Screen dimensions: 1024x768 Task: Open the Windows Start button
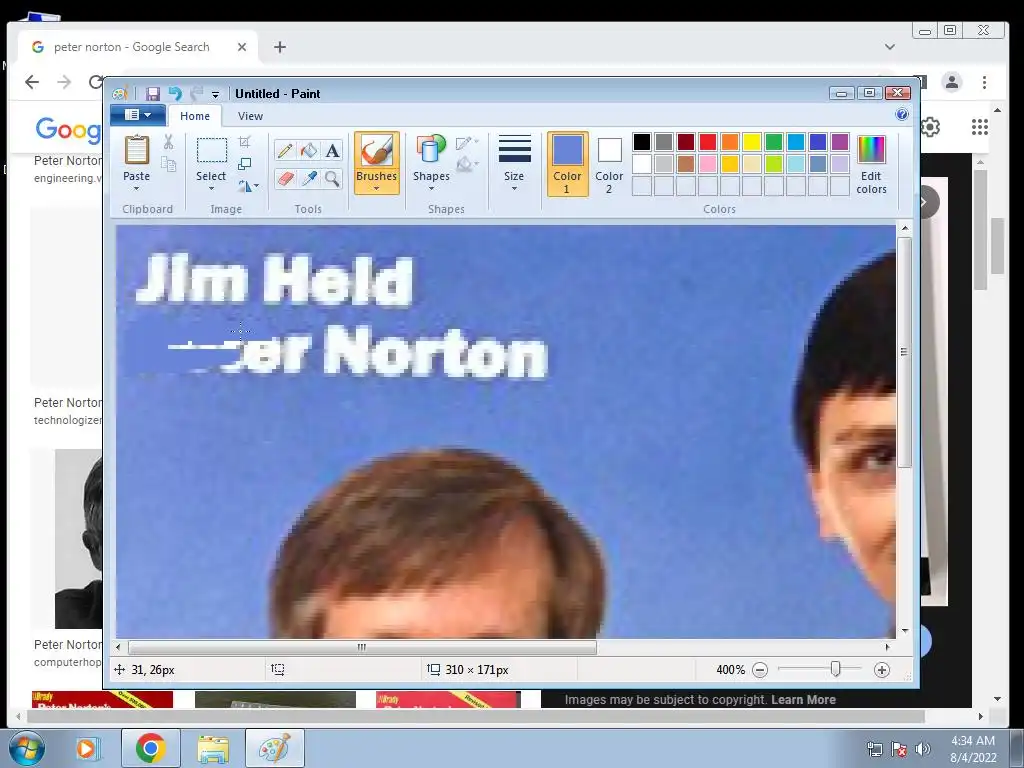tap(26, 748)
